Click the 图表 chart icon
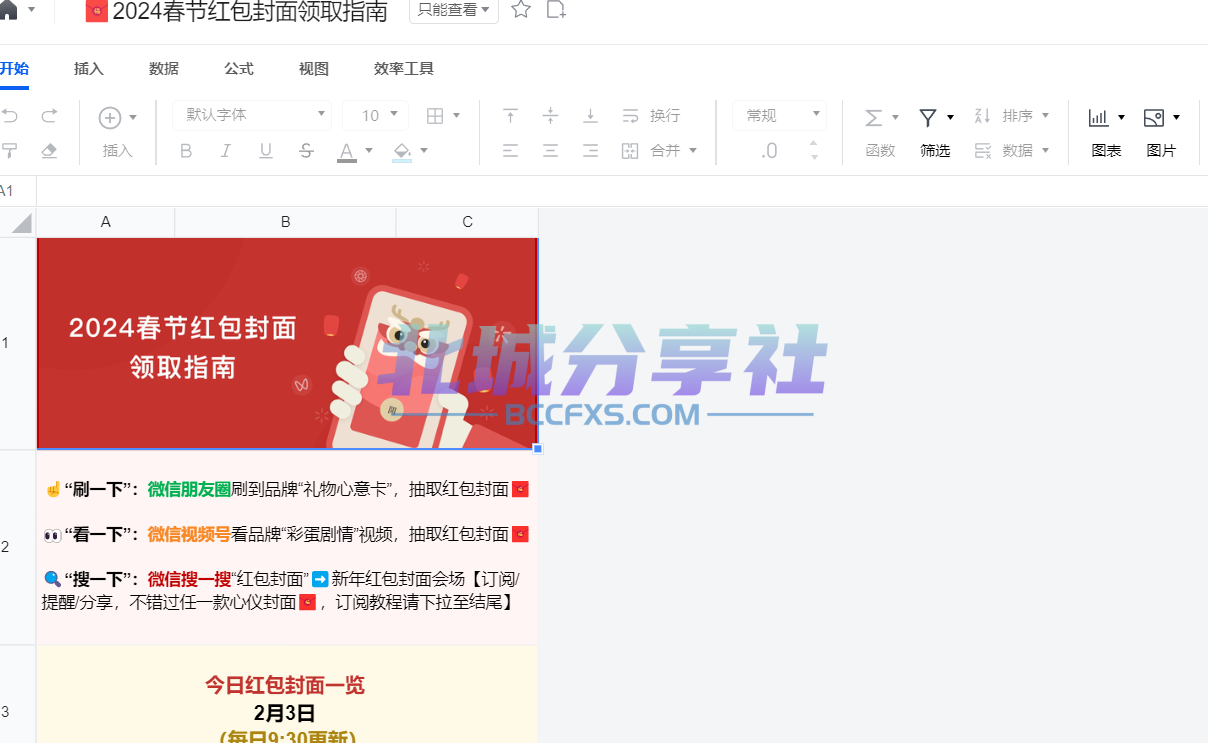The width and height of the screenshot is (1208, 743). [x=1098, y=118]
